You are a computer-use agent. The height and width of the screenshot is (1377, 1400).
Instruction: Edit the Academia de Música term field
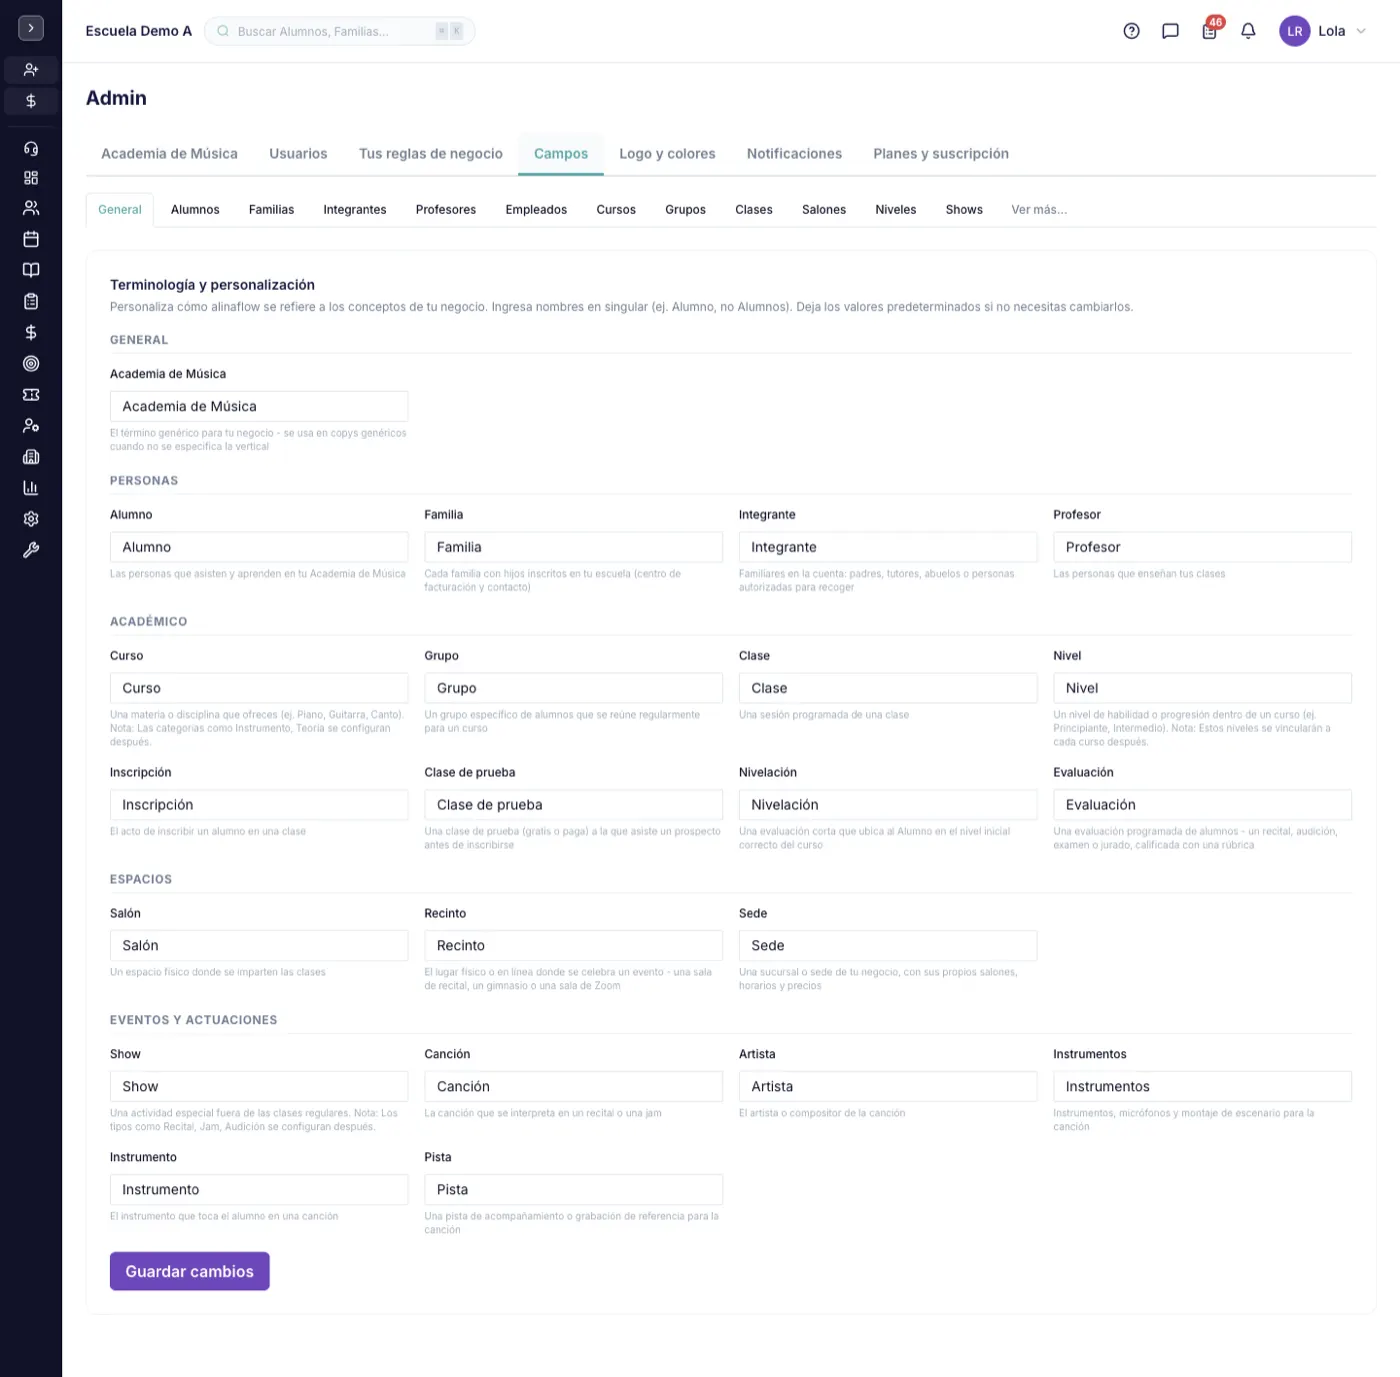coord(259,406)
